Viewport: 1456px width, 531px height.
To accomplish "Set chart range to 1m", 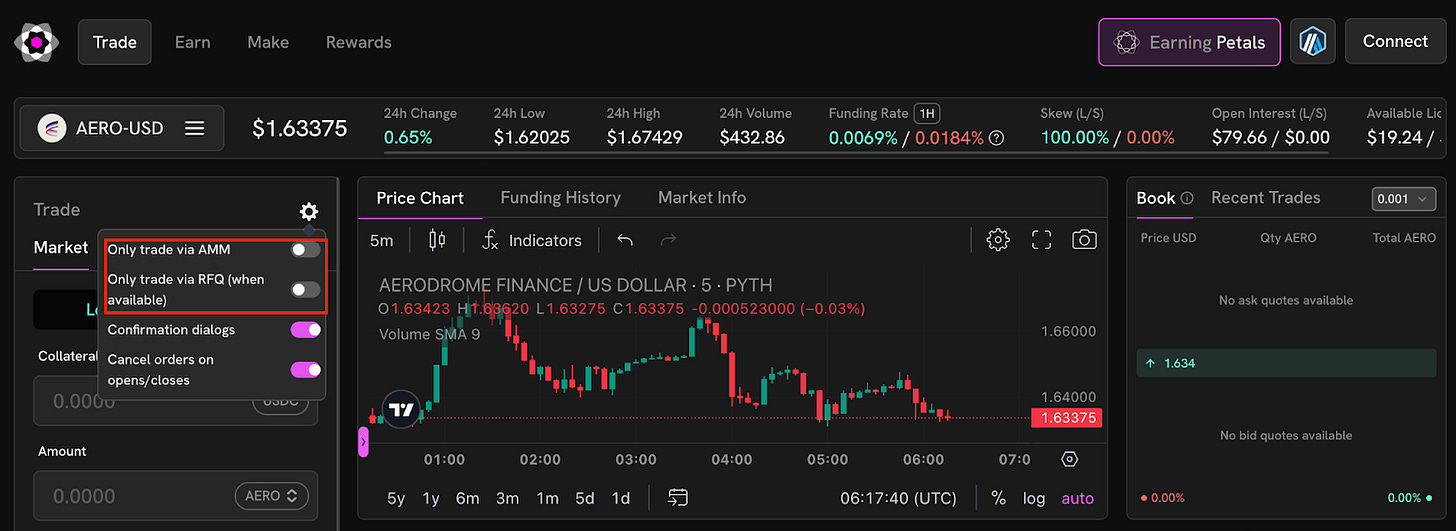I will (547, 498).
